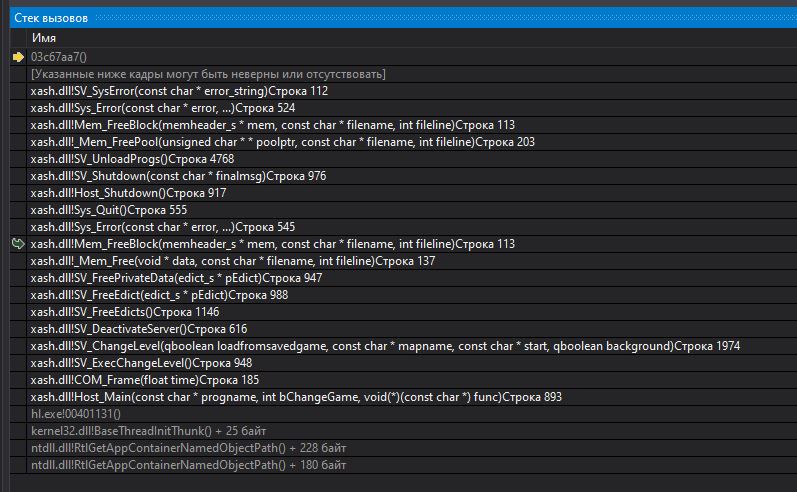
Task: Select the Host_Shutdown frame at line 917
Action: 128,193
